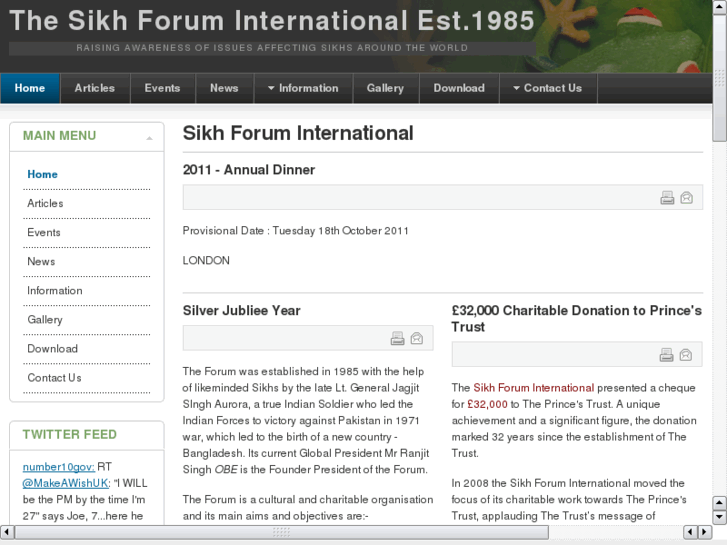Open Gallery in the Main Menu sidebar

pyautogui.click(x=45, y=320)
